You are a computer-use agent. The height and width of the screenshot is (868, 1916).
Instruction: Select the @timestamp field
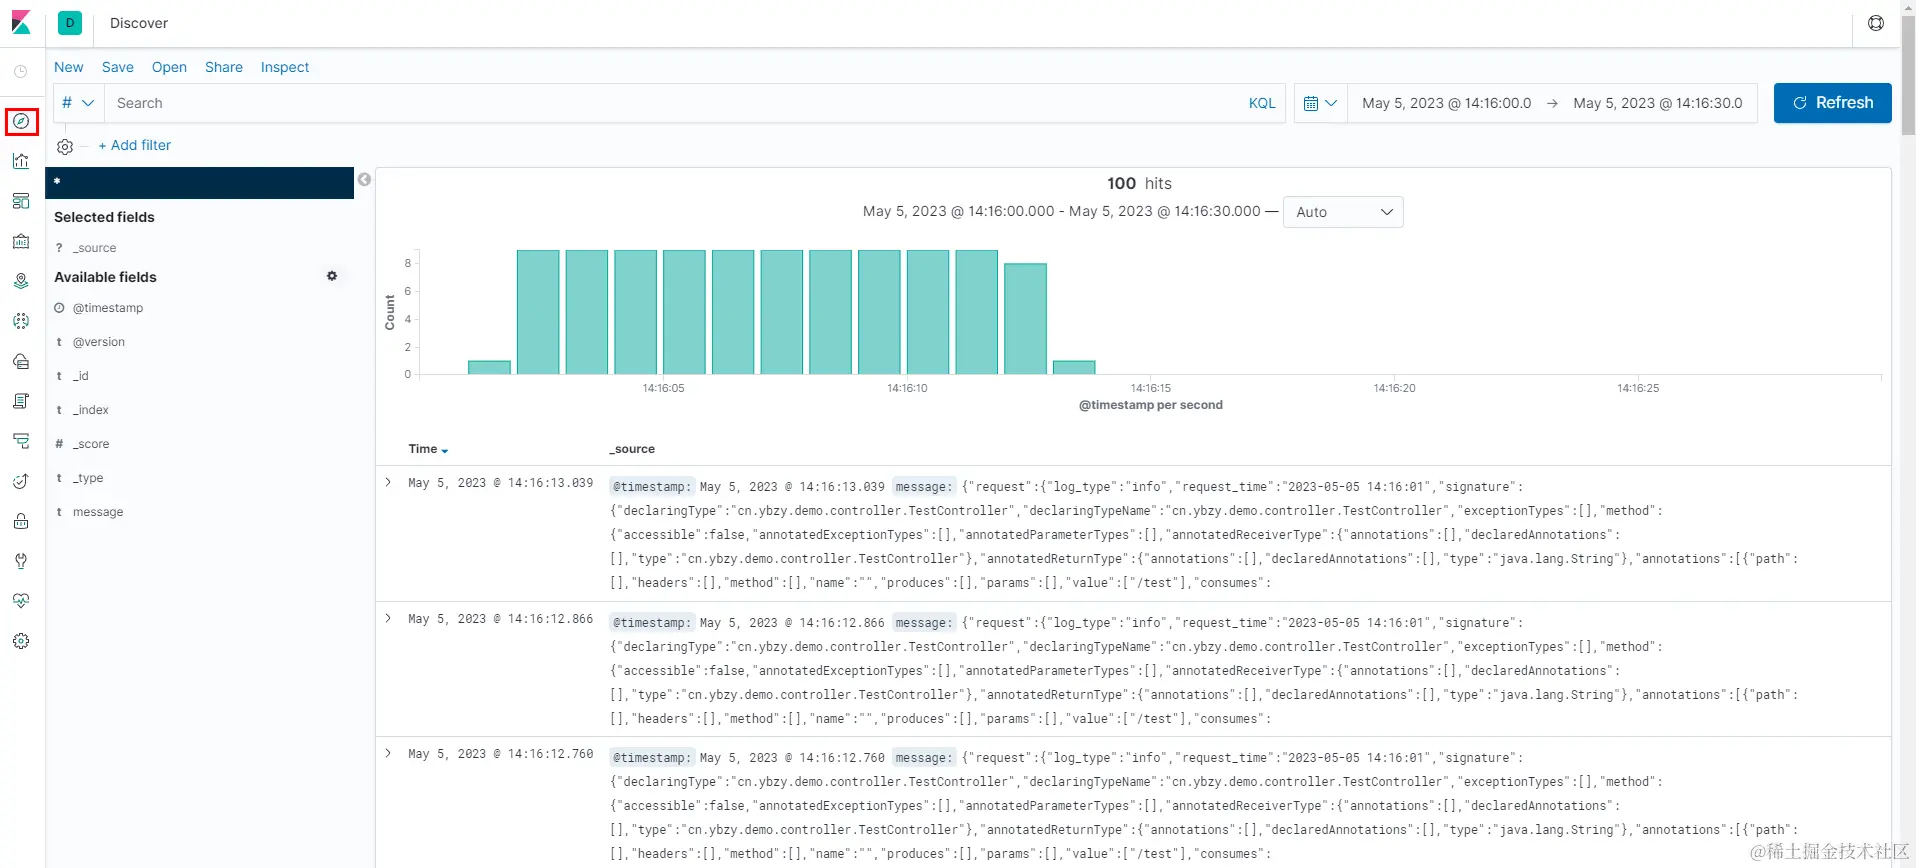click(x=108, y=308)
